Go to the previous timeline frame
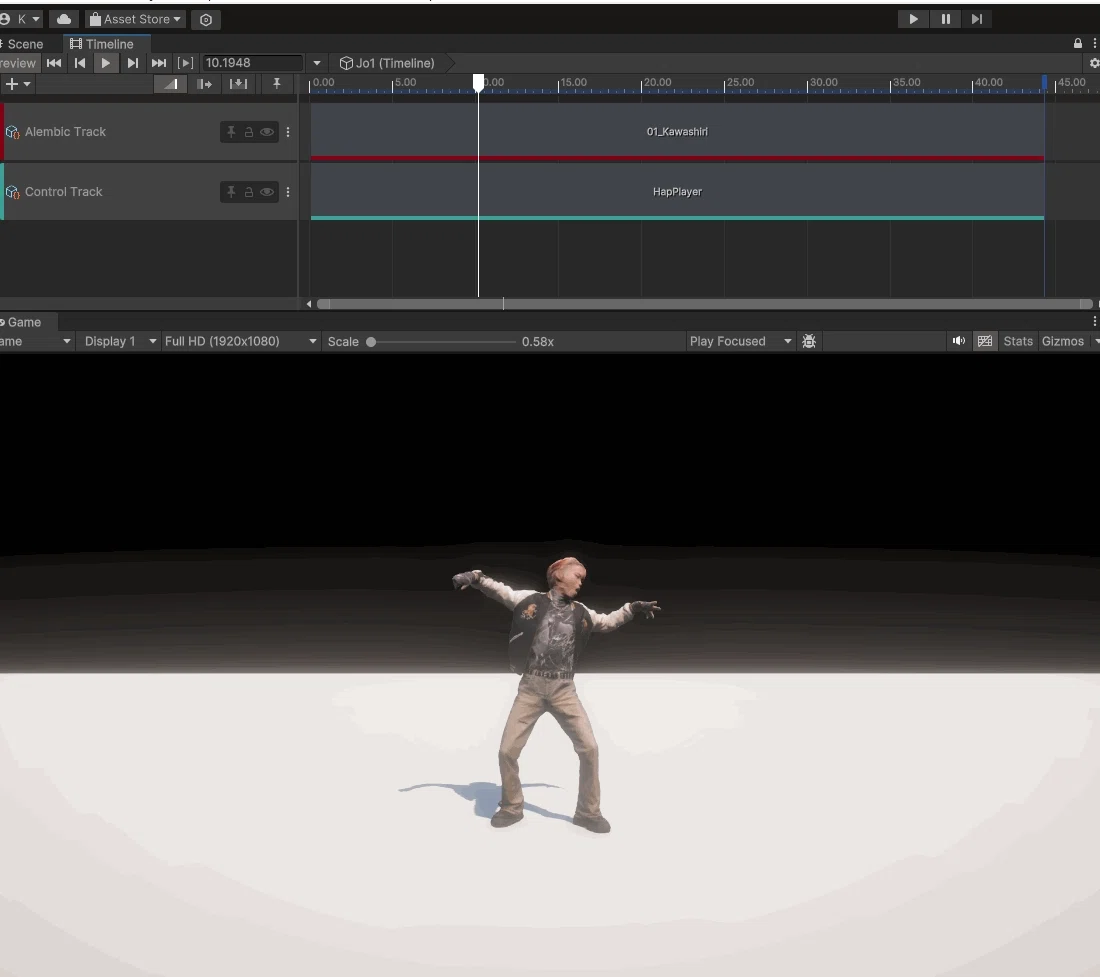The image size is (1100, 977). click(80, 63)
